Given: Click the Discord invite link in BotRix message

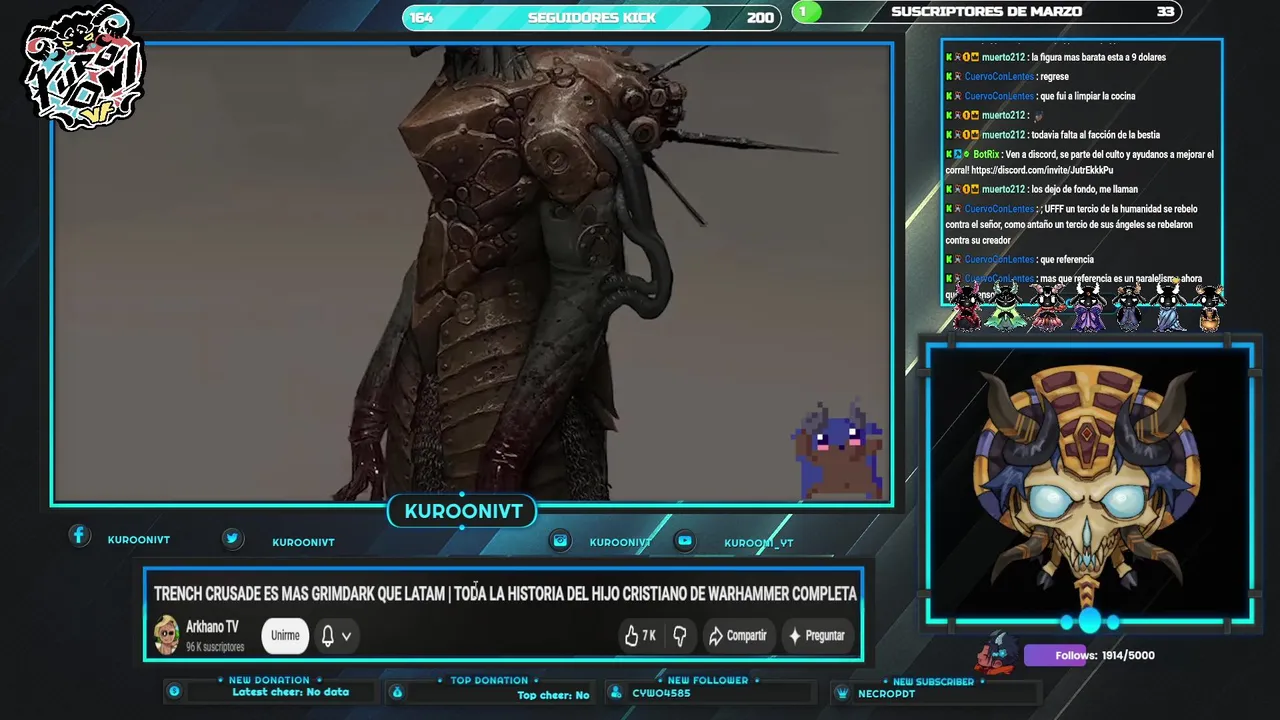Looking at the screenshot, I should click(1042, 170).
